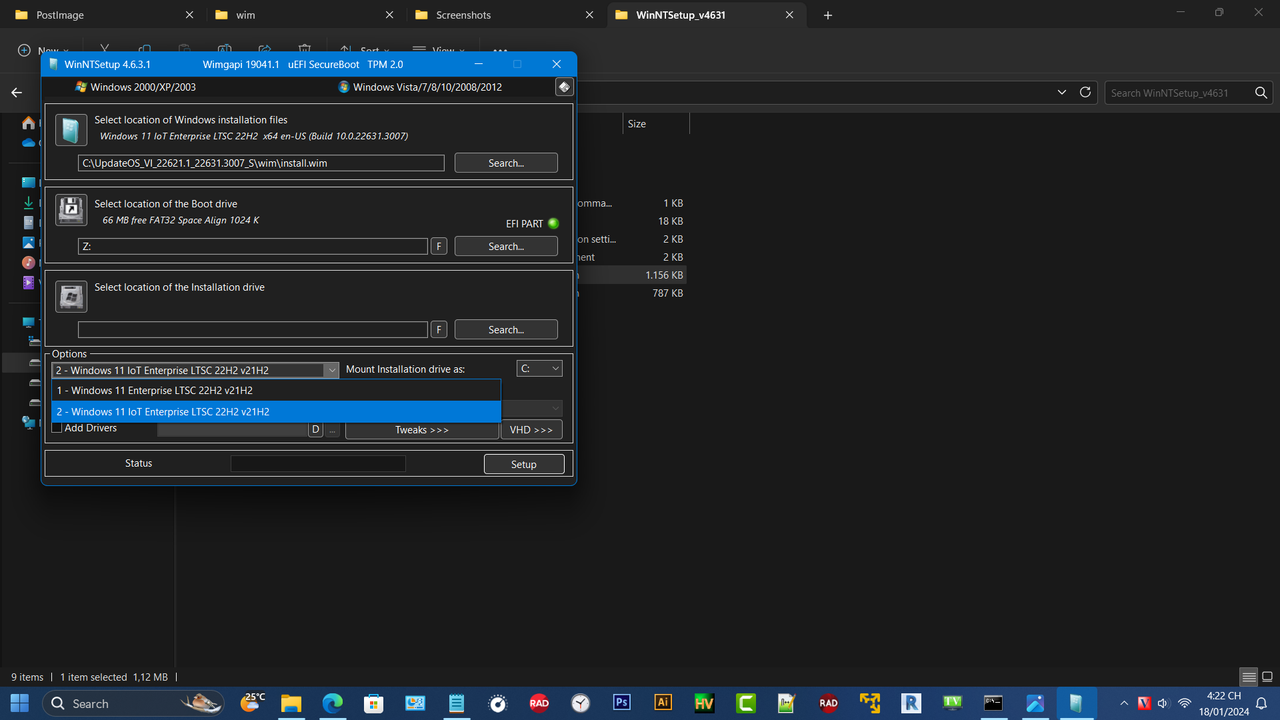
Task: Open the Revit R taskbar icon
Action: click(910, 703)
